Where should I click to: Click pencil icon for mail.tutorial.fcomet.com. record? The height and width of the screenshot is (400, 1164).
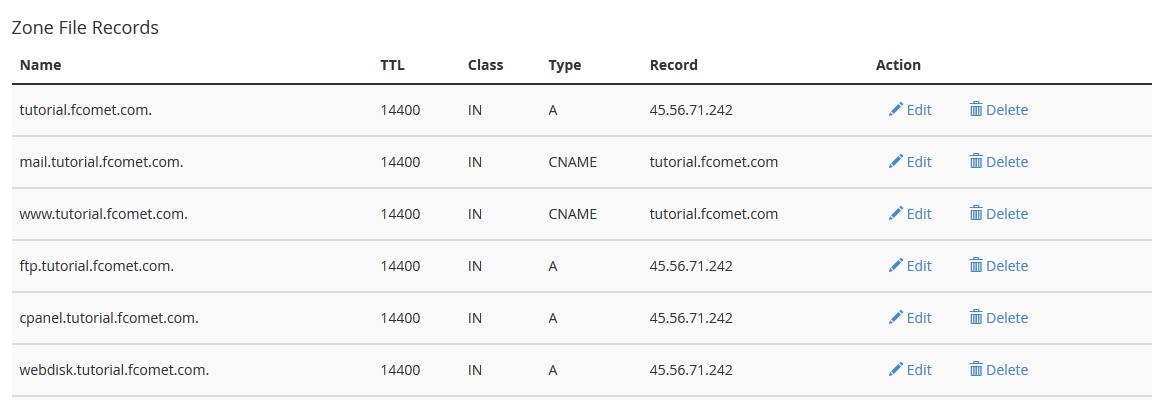point(896,162)
